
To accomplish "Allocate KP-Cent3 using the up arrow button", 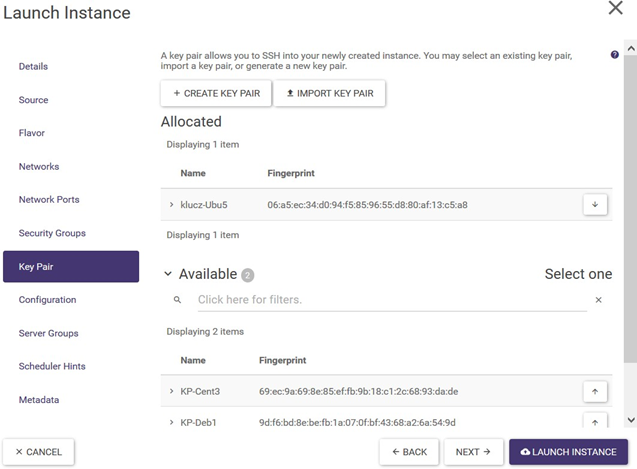I will click(x=594, y=391).
